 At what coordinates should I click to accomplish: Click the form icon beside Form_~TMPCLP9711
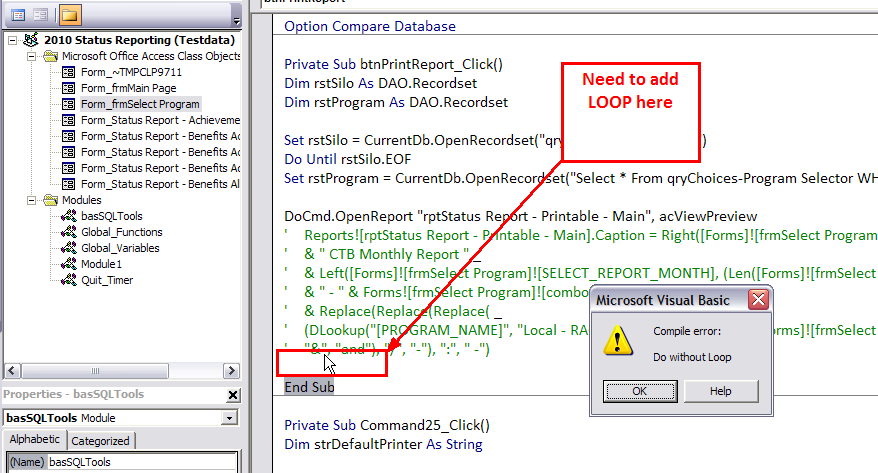[68, 72]
